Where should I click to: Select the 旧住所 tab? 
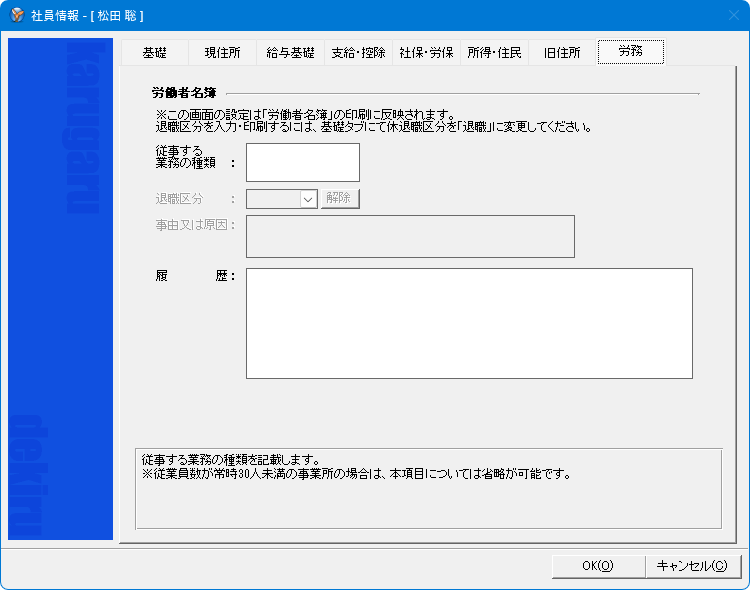[x=562, y=53]
